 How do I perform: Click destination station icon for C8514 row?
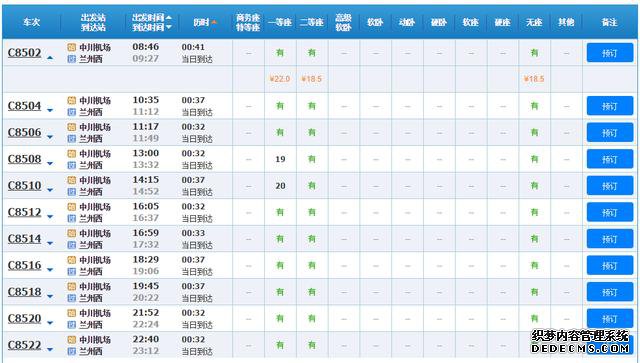point(71,245)
